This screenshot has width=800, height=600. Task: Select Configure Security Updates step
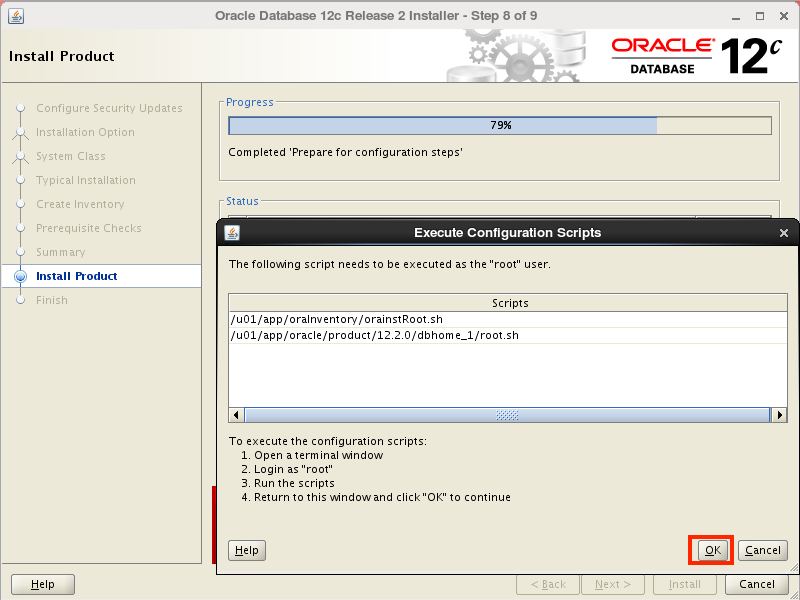(109, 108)
